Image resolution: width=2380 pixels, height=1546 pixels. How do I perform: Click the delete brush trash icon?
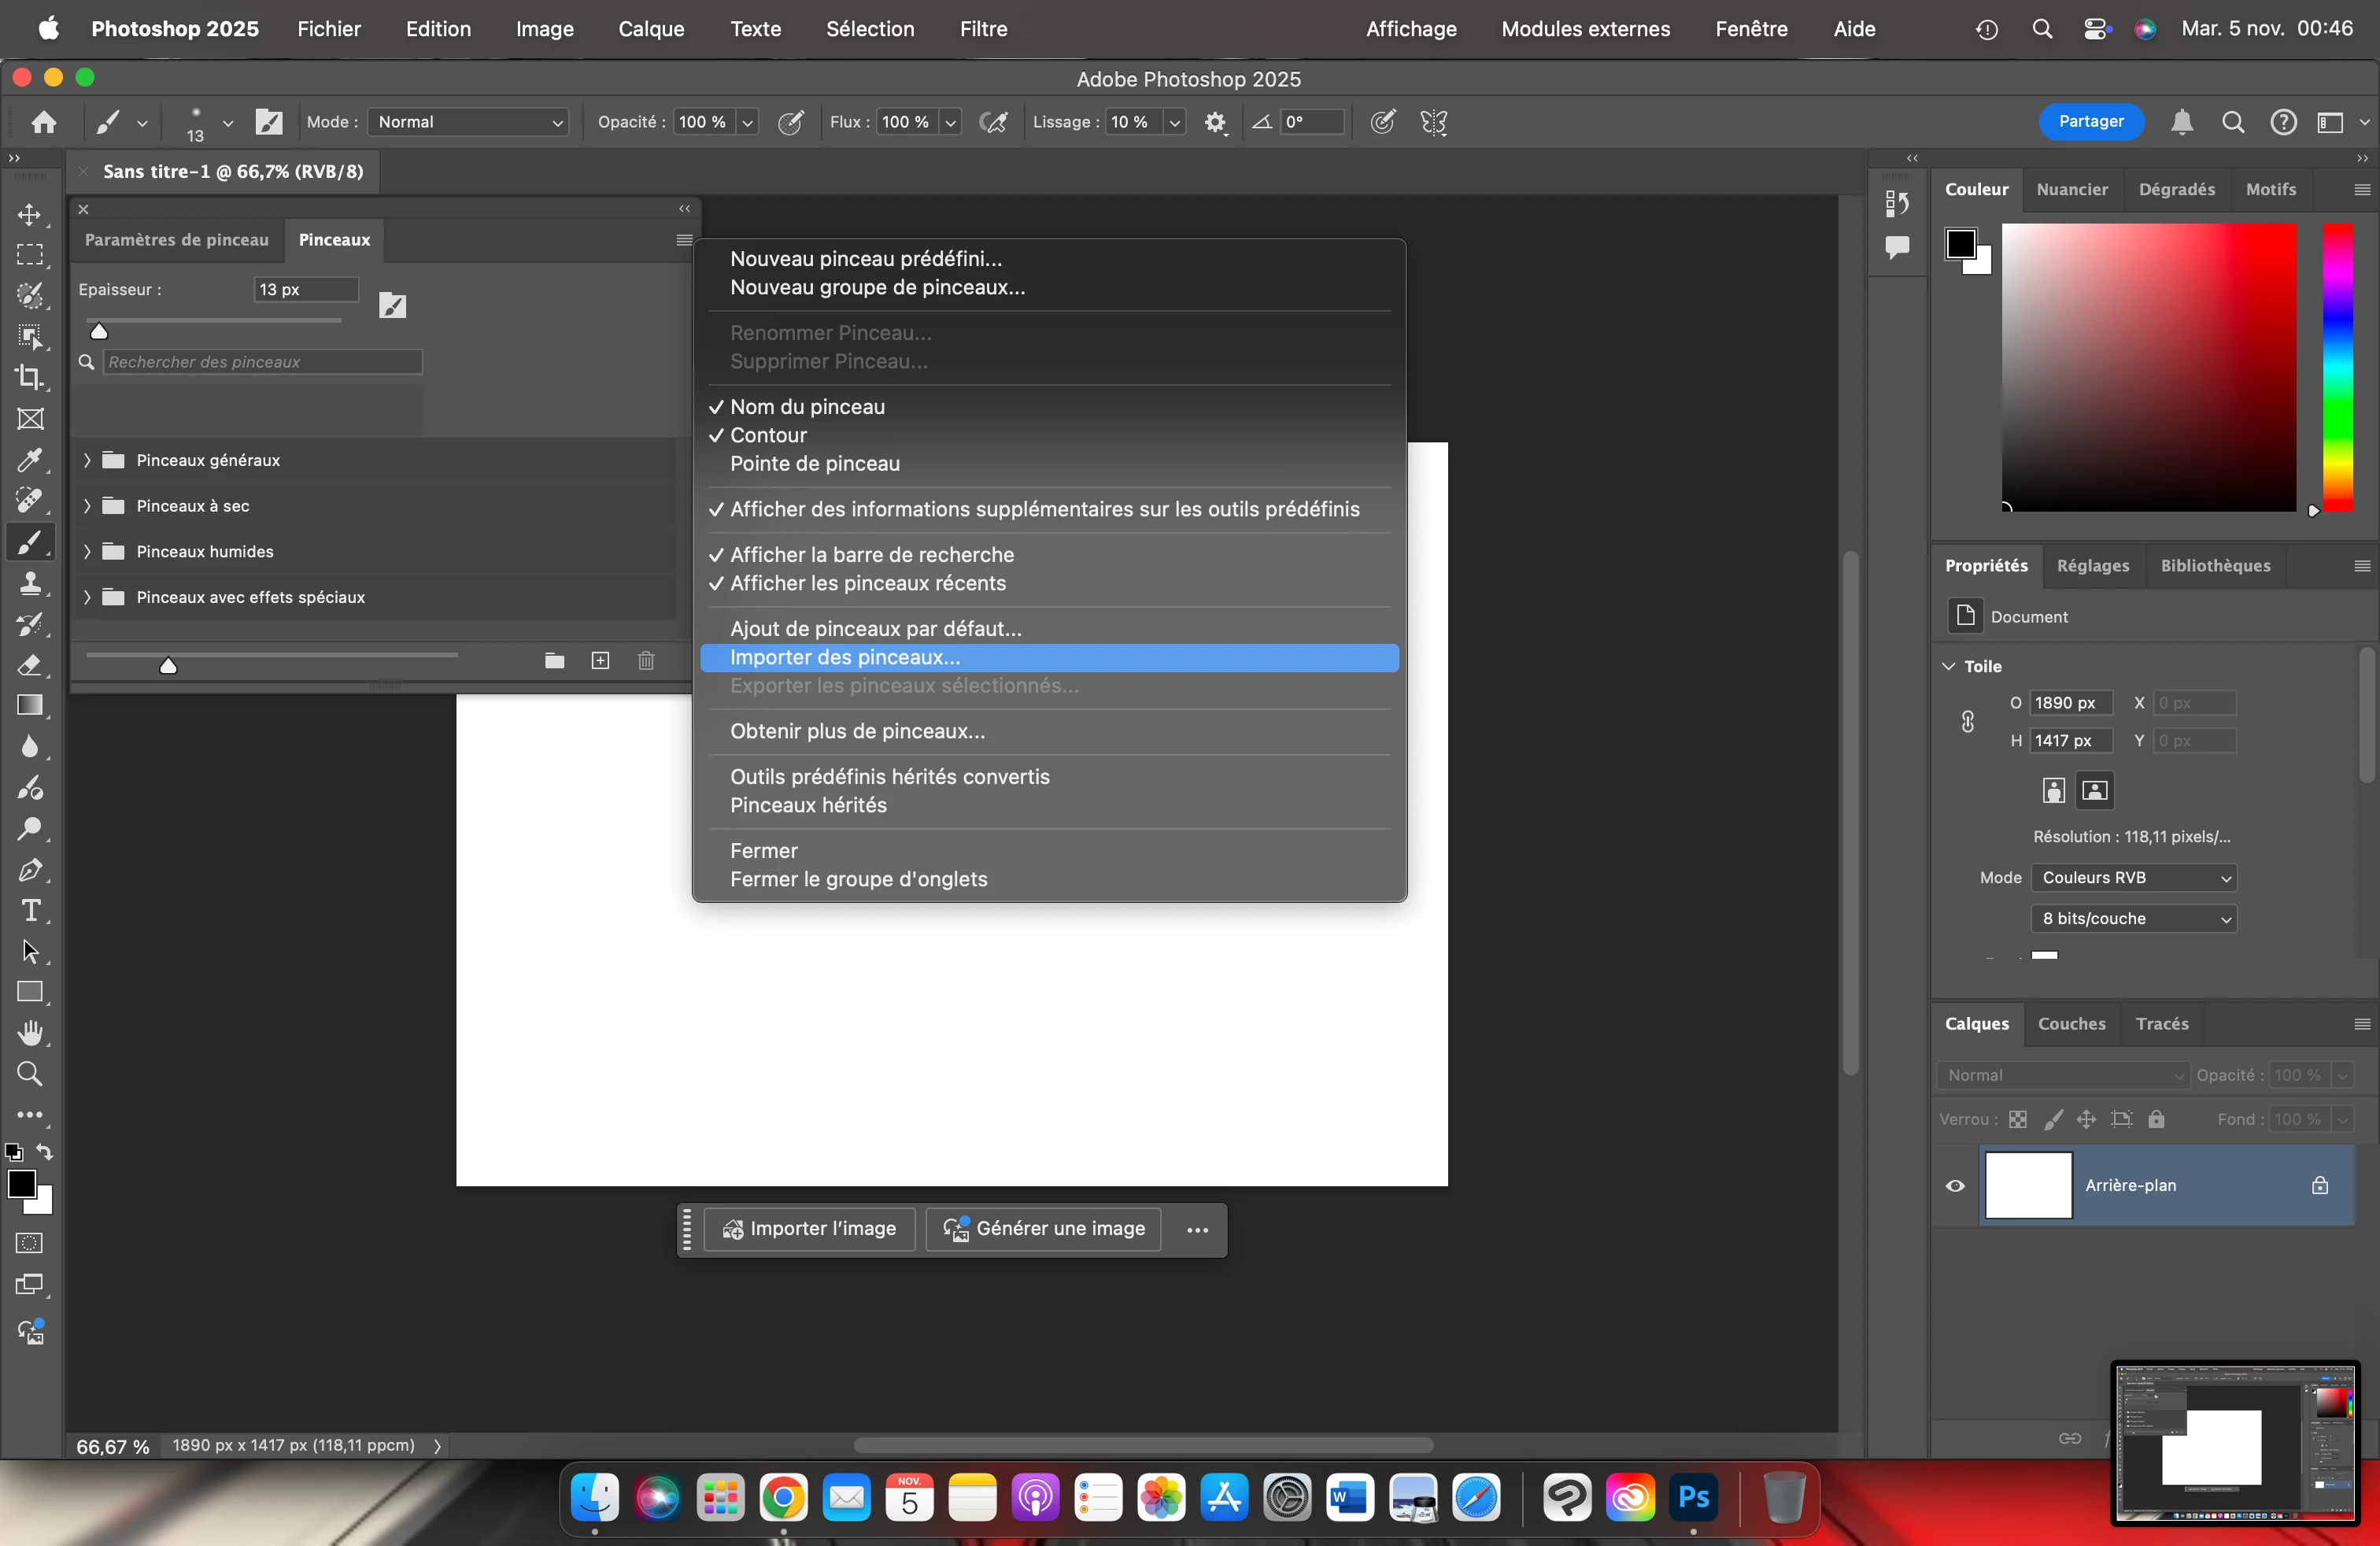click(x=646, y=661)
